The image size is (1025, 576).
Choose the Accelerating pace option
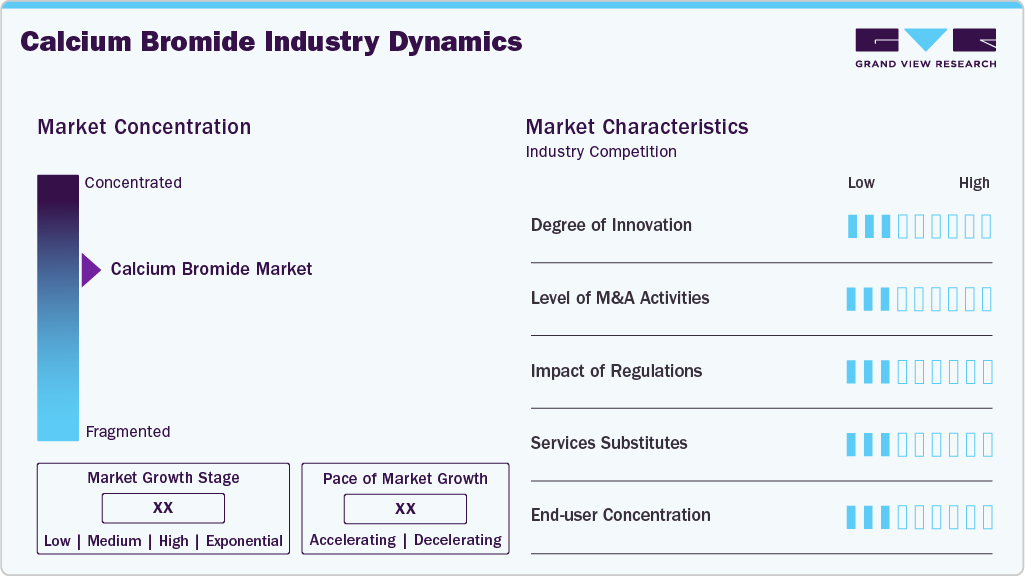pyautogui.click(x=352, y=540)
